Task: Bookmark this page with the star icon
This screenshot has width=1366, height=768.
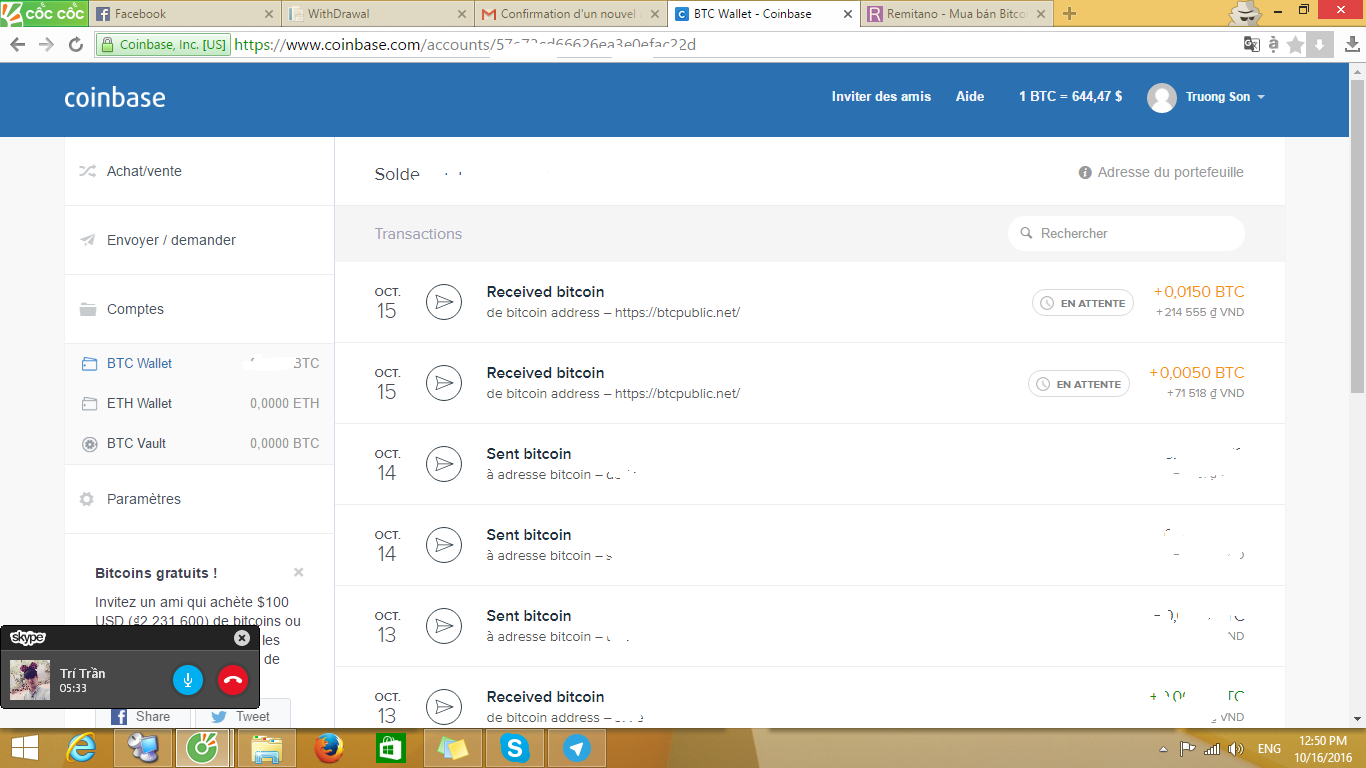Action: pyautogui.click(x=1296, y=45)
